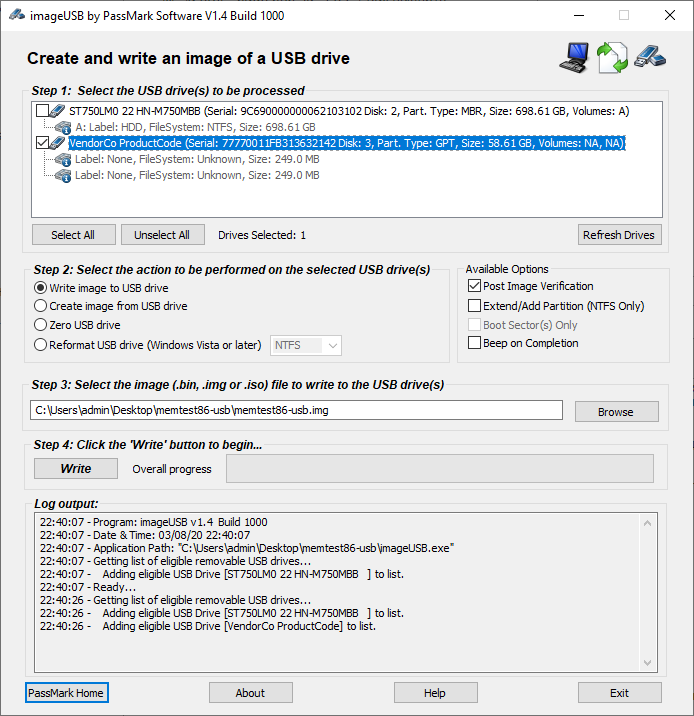694x716 pixels.
Task: Click the image file path field
Action: [296, 410]
